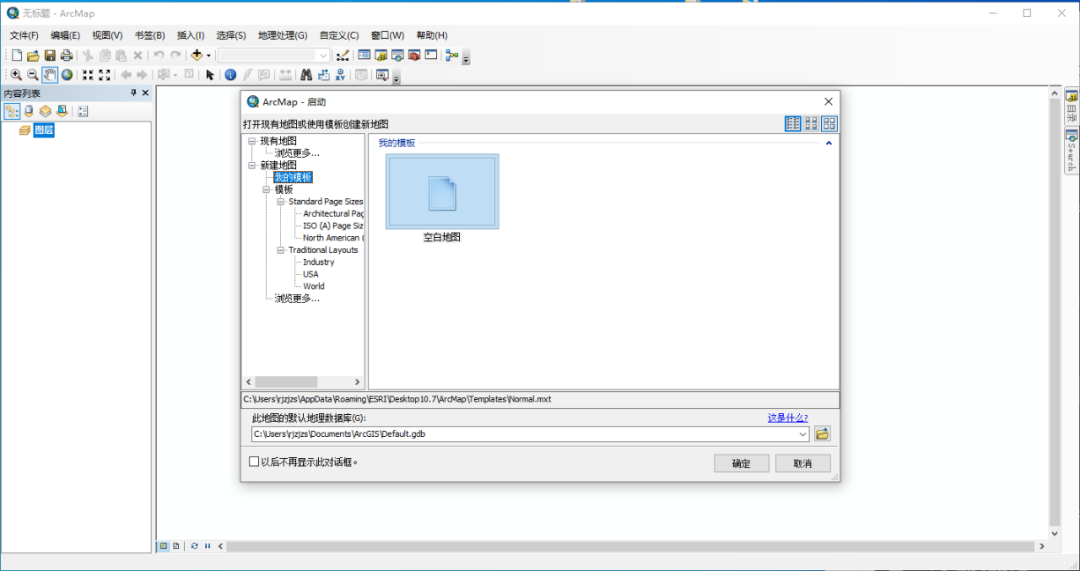Browse for a geodatabase with the folder button
Screen dimensions: 1080x571
click(x=822, y=434)
